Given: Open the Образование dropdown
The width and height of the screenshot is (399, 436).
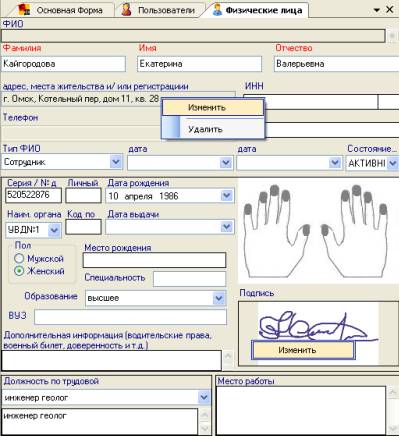Looking at the screenshot, I should [219, 298].
